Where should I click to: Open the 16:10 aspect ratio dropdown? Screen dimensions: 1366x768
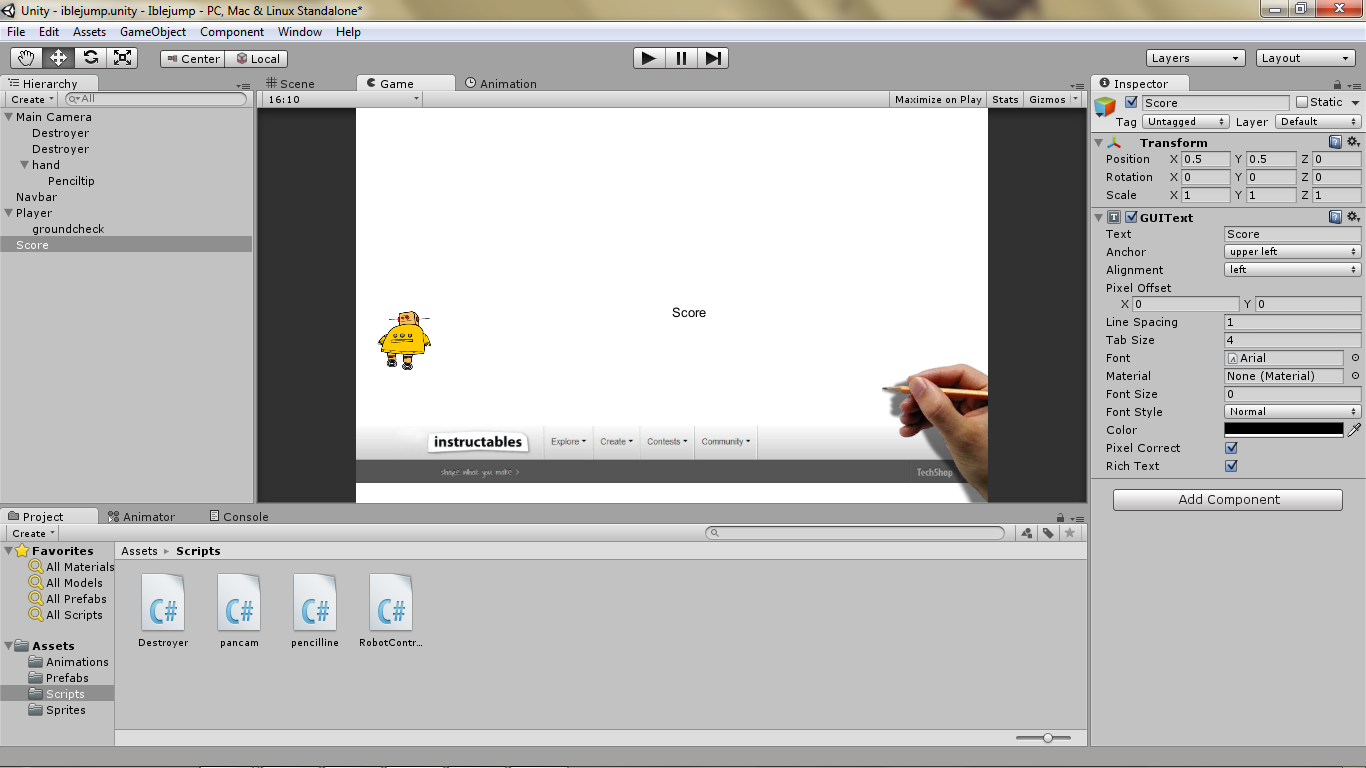(x=343, y=99)
